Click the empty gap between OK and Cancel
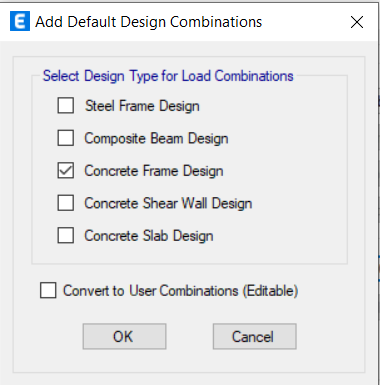 pos(189,336)
